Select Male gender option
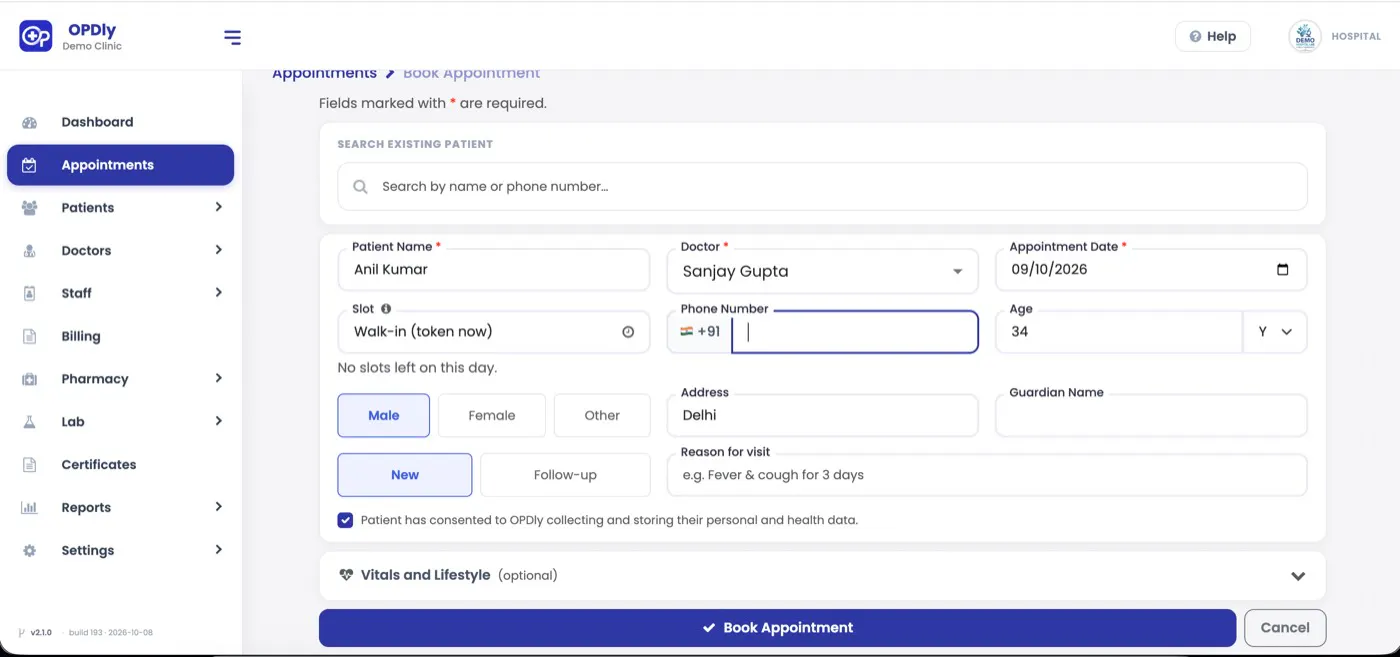This screenshot has height=657, width=1400. click(384, 415)
